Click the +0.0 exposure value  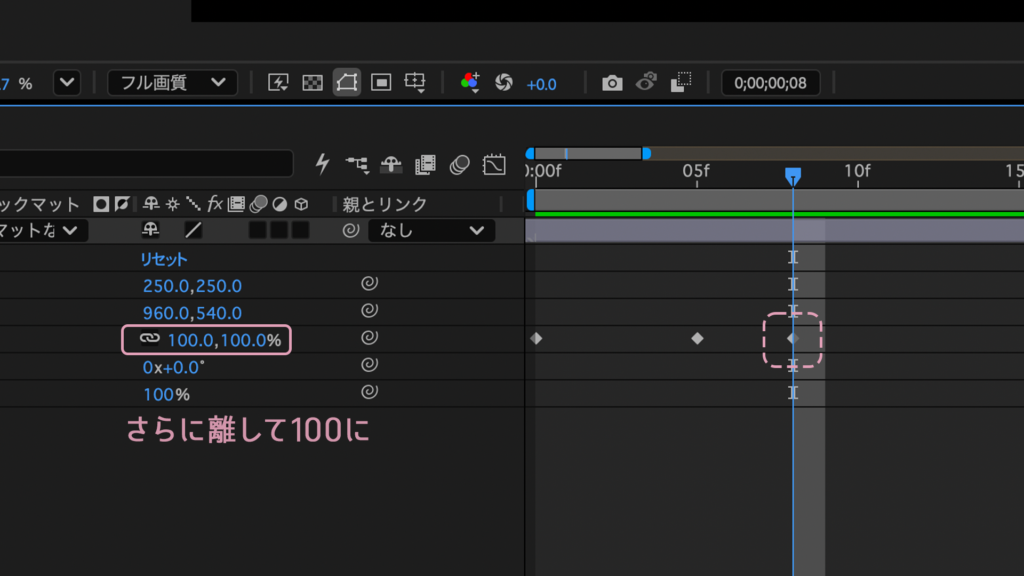(x=541, y=84)
